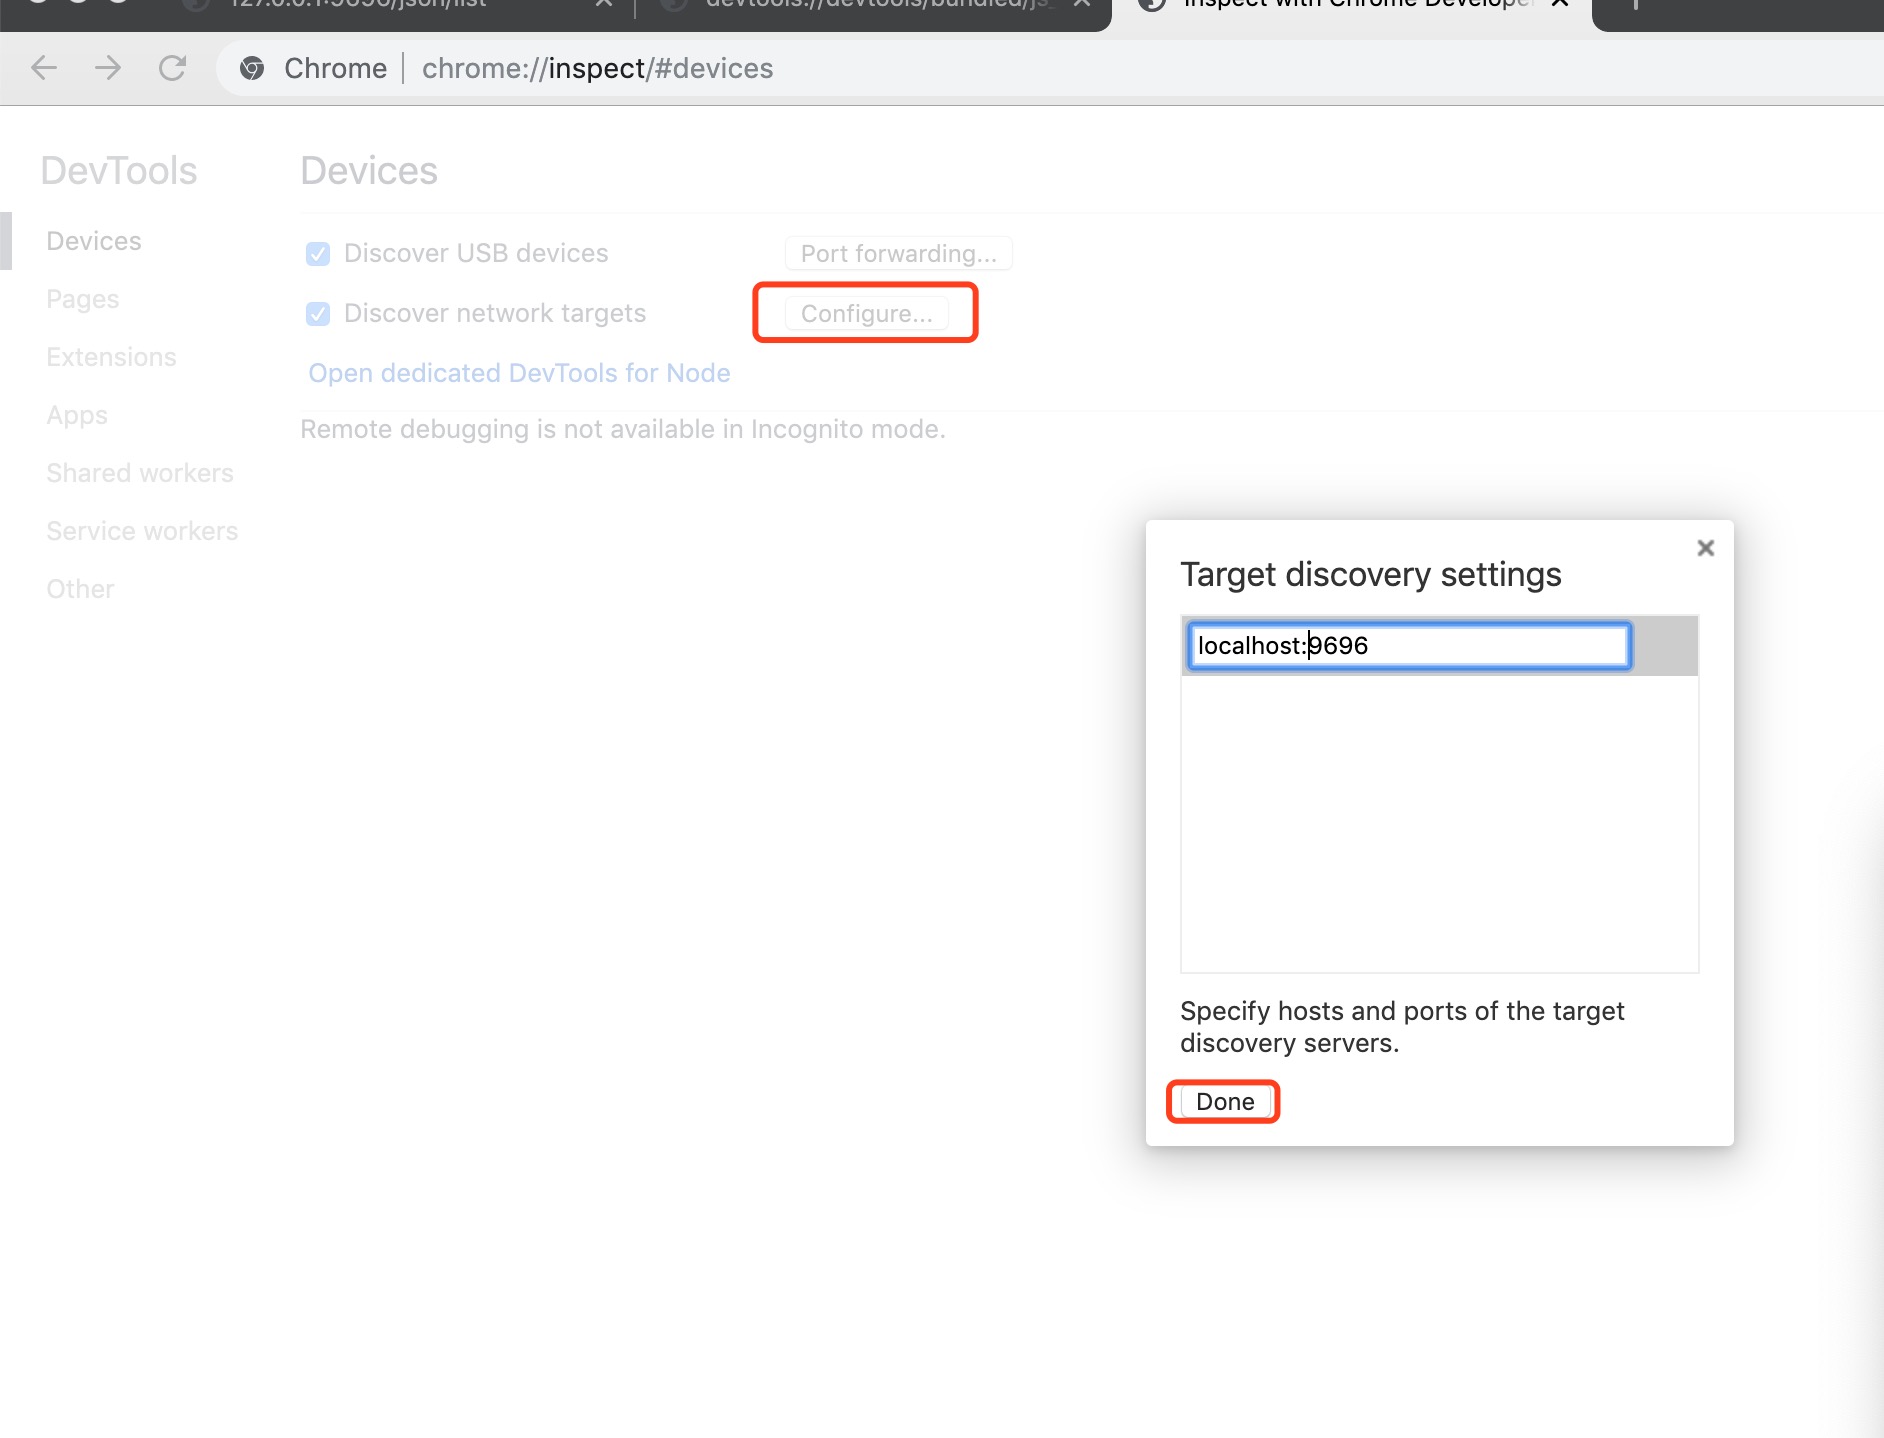Screen dimensions: 1884x1438
Task: Open the Port forwarding settings
Action: pyautogui.click(x=898, y=254)
